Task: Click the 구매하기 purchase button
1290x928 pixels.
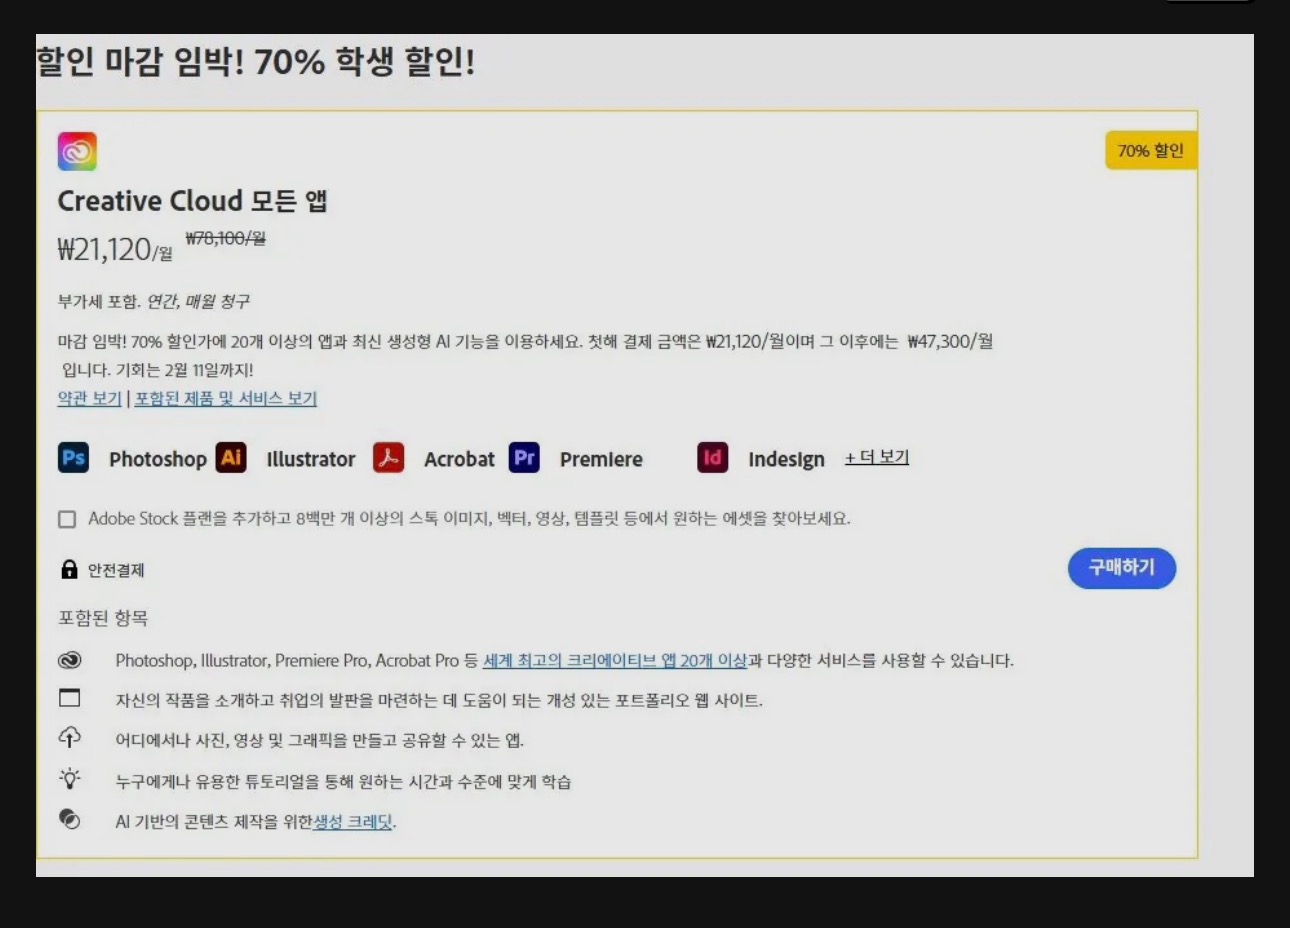Action: coord(1122,567)
